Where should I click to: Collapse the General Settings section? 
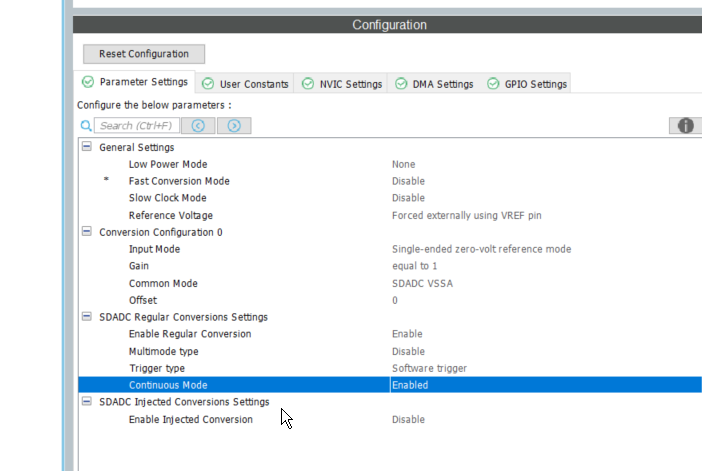coord(87,147)
